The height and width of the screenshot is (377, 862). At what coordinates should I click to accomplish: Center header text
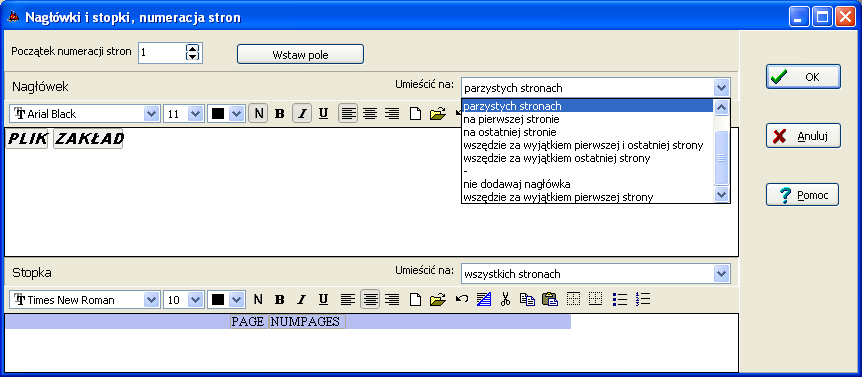[x=370, y=114]
